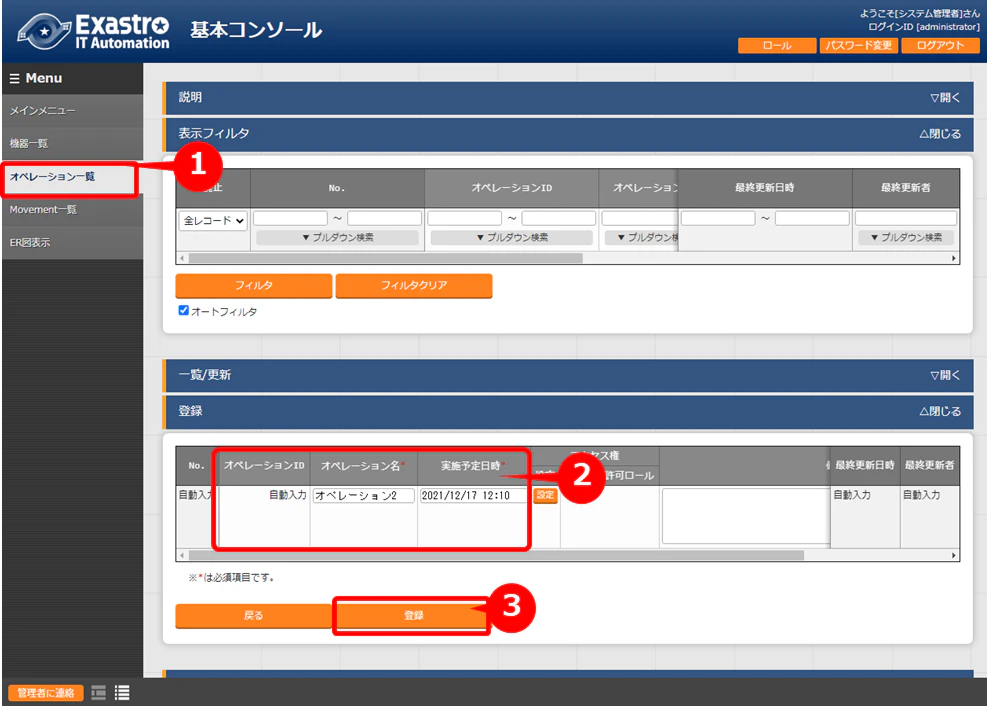Click the registration table right scroll arrow
The width and height of the screenshot is (987, 706).
point(954,556)
